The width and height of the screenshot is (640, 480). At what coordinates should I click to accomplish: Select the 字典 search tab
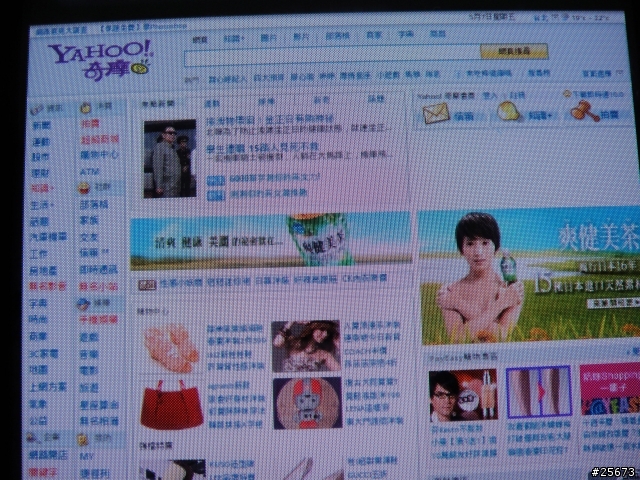click(x=406, y=34)
